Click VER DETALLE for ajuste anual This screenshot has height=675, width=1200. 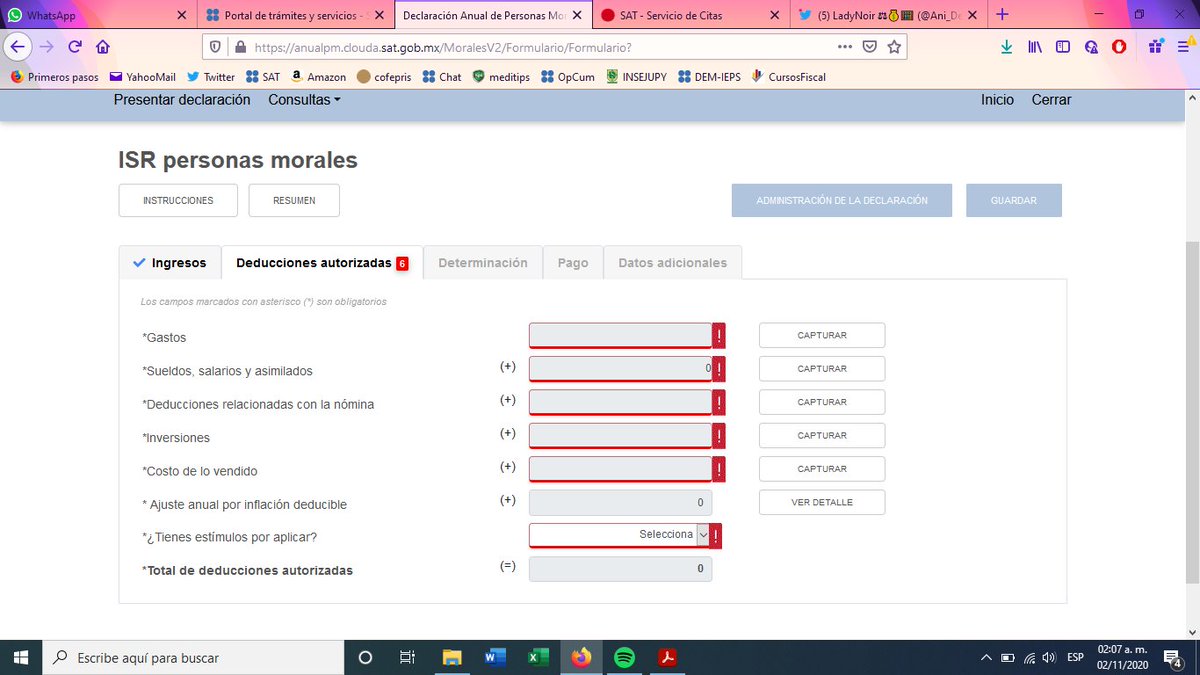tap(822, 502)
